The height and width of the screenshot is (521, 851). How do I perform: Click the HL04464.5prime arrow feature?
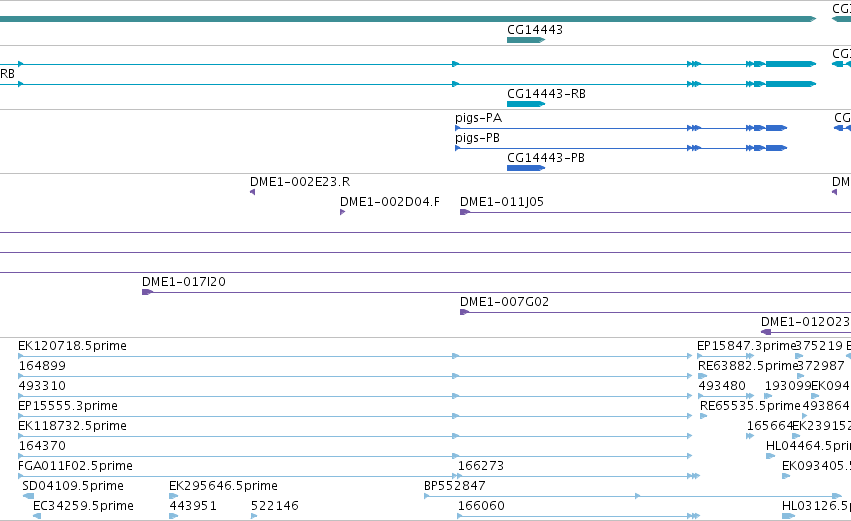[770, 456]
